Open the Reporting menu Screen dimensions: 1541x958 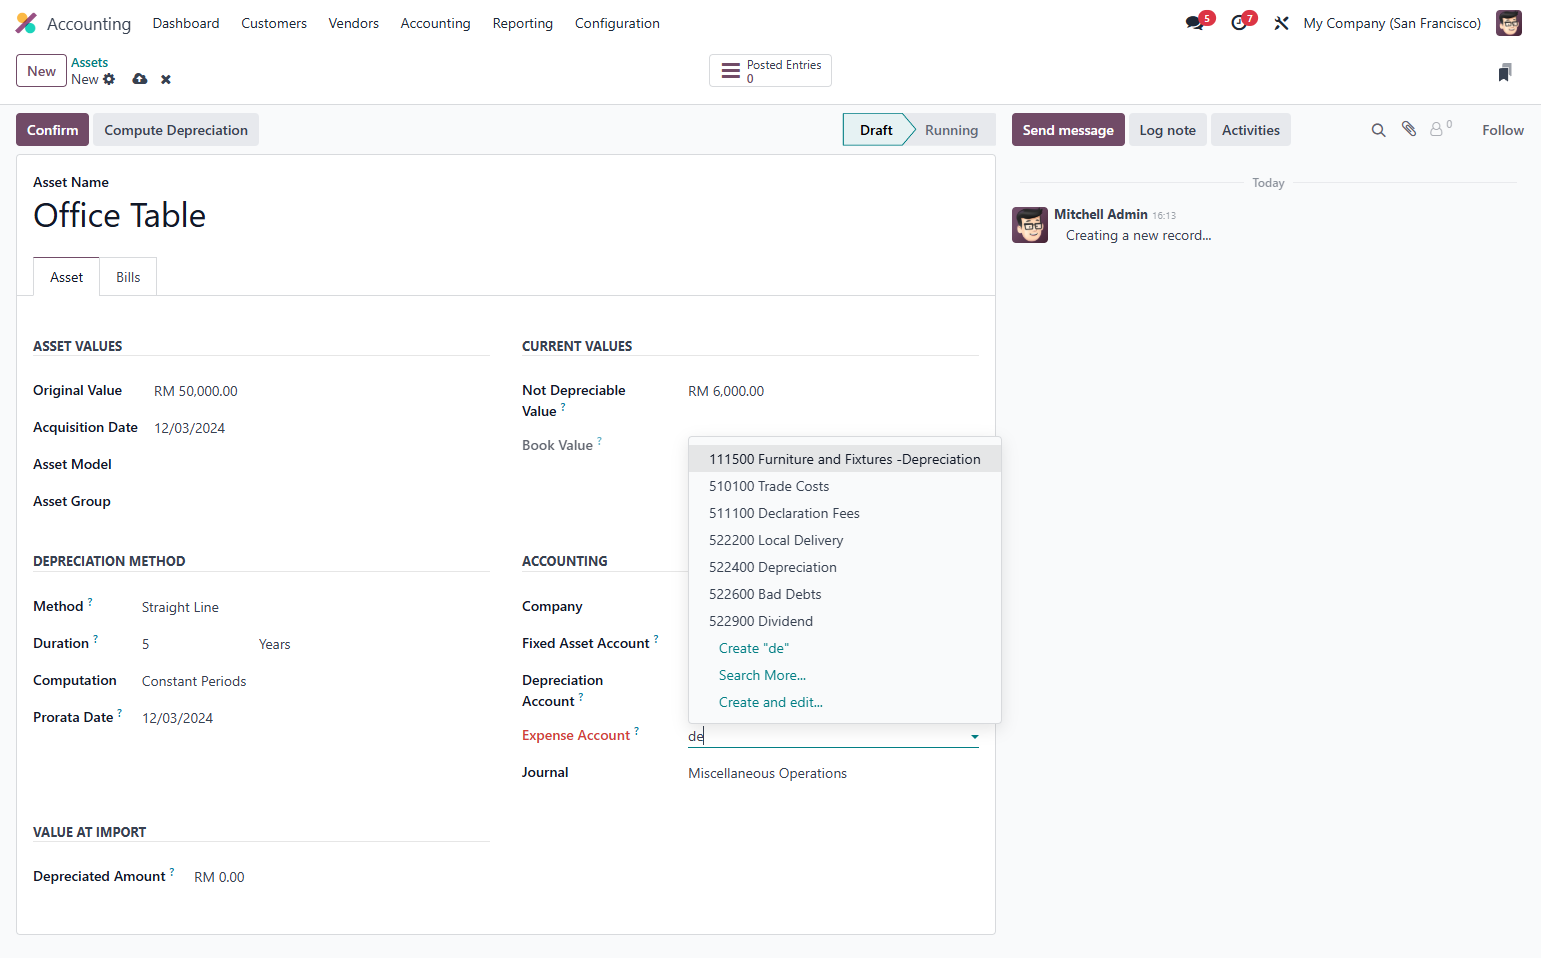(522, 23)
